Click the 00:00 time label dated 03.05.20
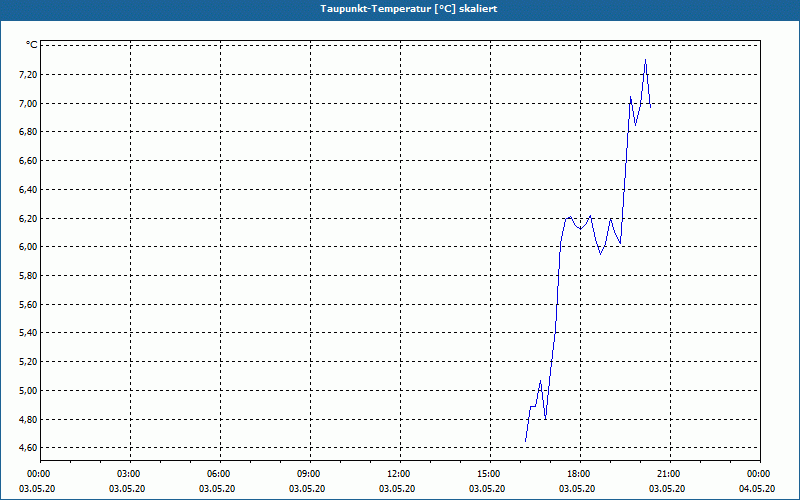This screenshot has width=800, height=500. (38, 474)
